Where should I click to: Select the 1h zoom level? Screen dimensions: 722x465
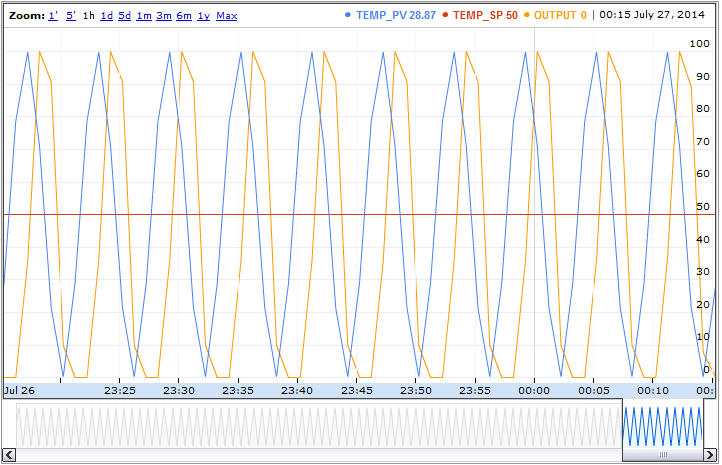(89, 16)
